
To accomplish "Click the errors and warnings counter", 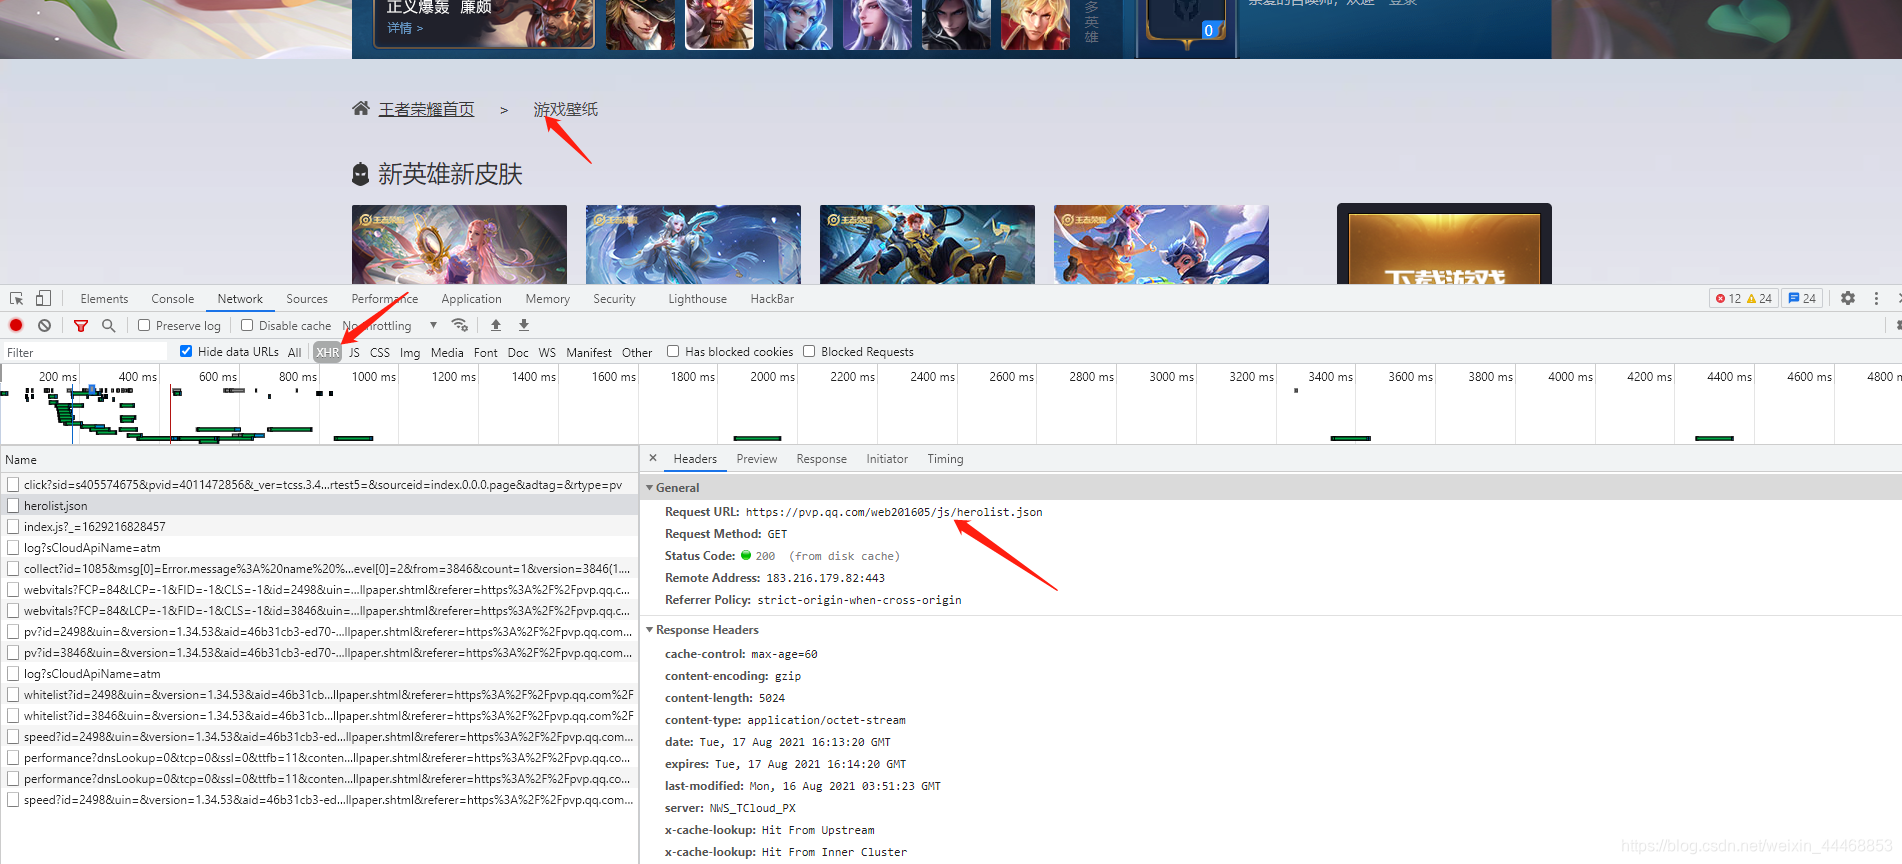I will pos(1743,298).
